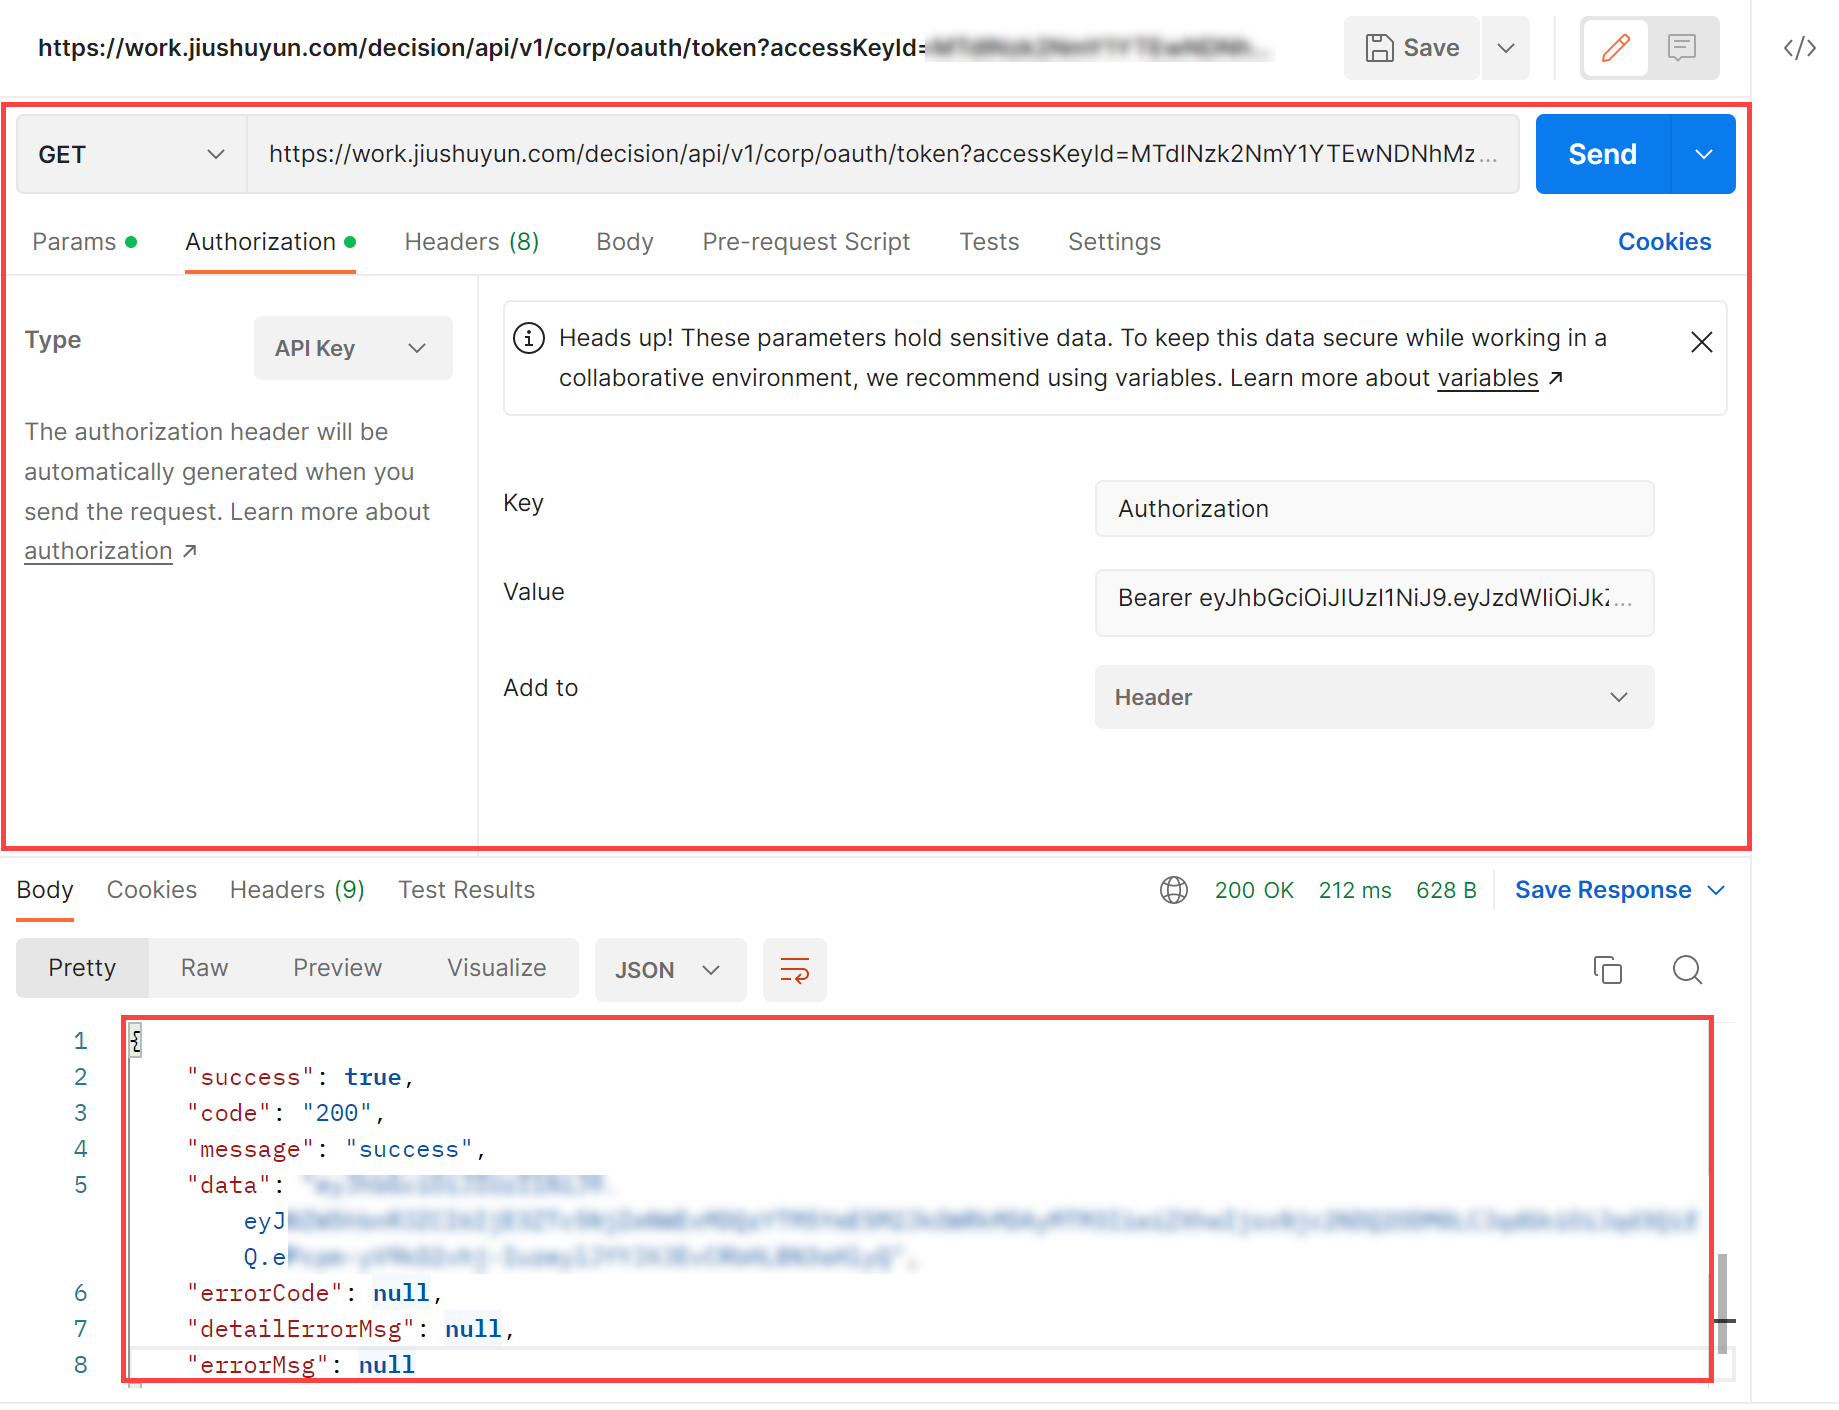Switch to edit mode pencil icon

pyautogui.click(x=1615, y=48)
